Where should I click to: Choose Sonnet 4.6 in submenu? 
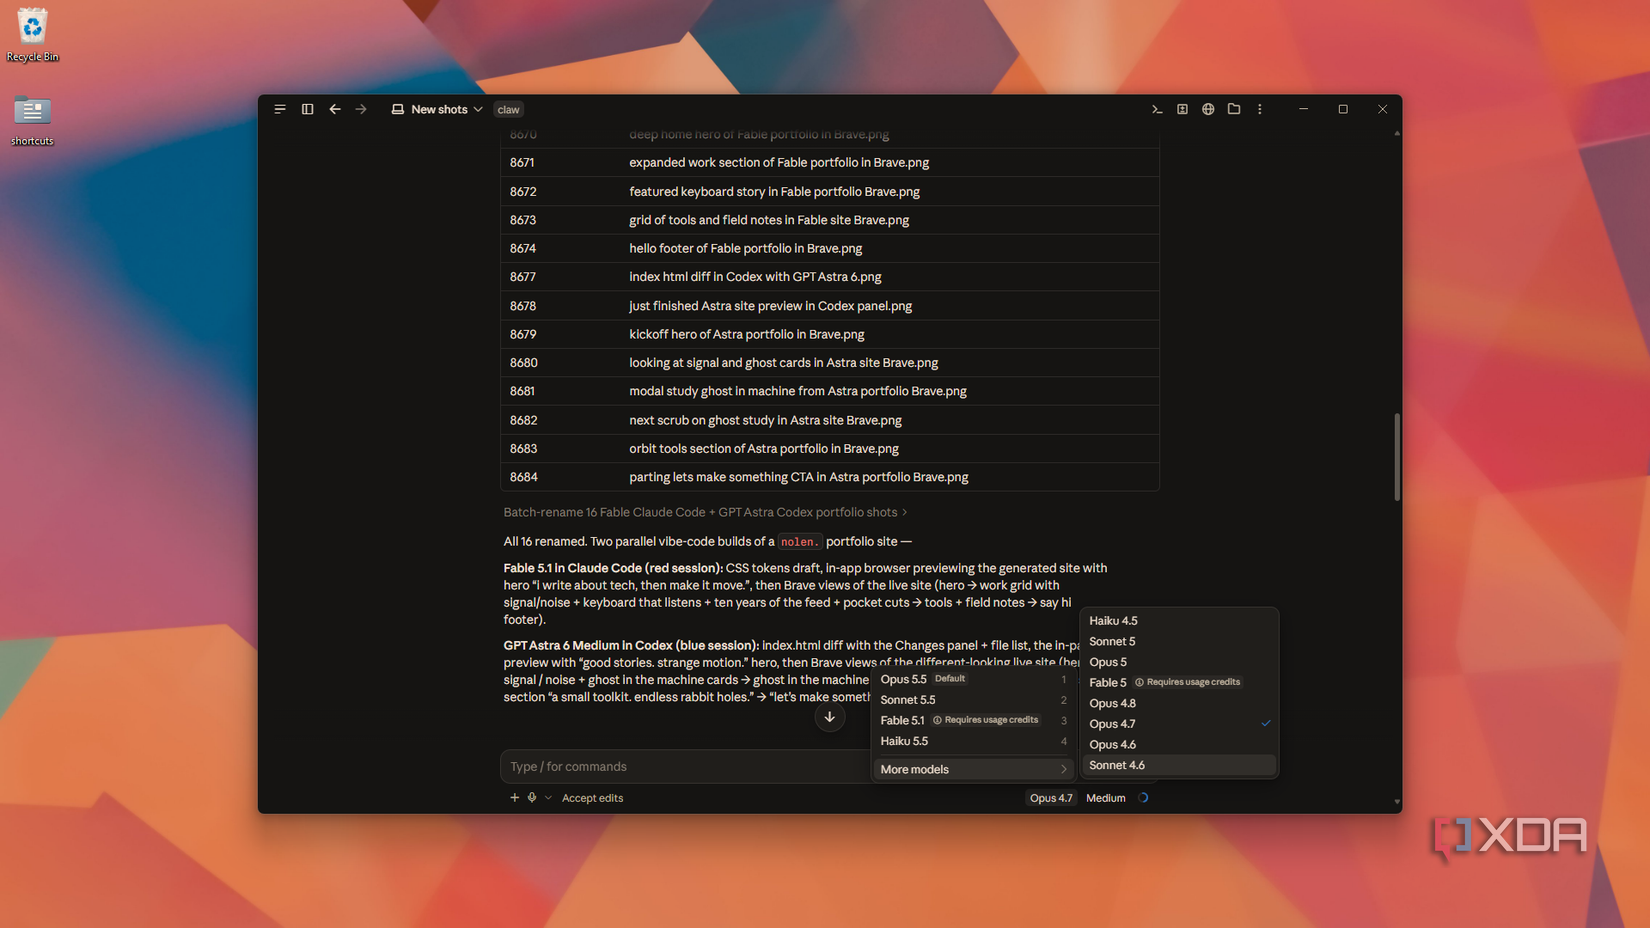click(x=1179, y=765)
